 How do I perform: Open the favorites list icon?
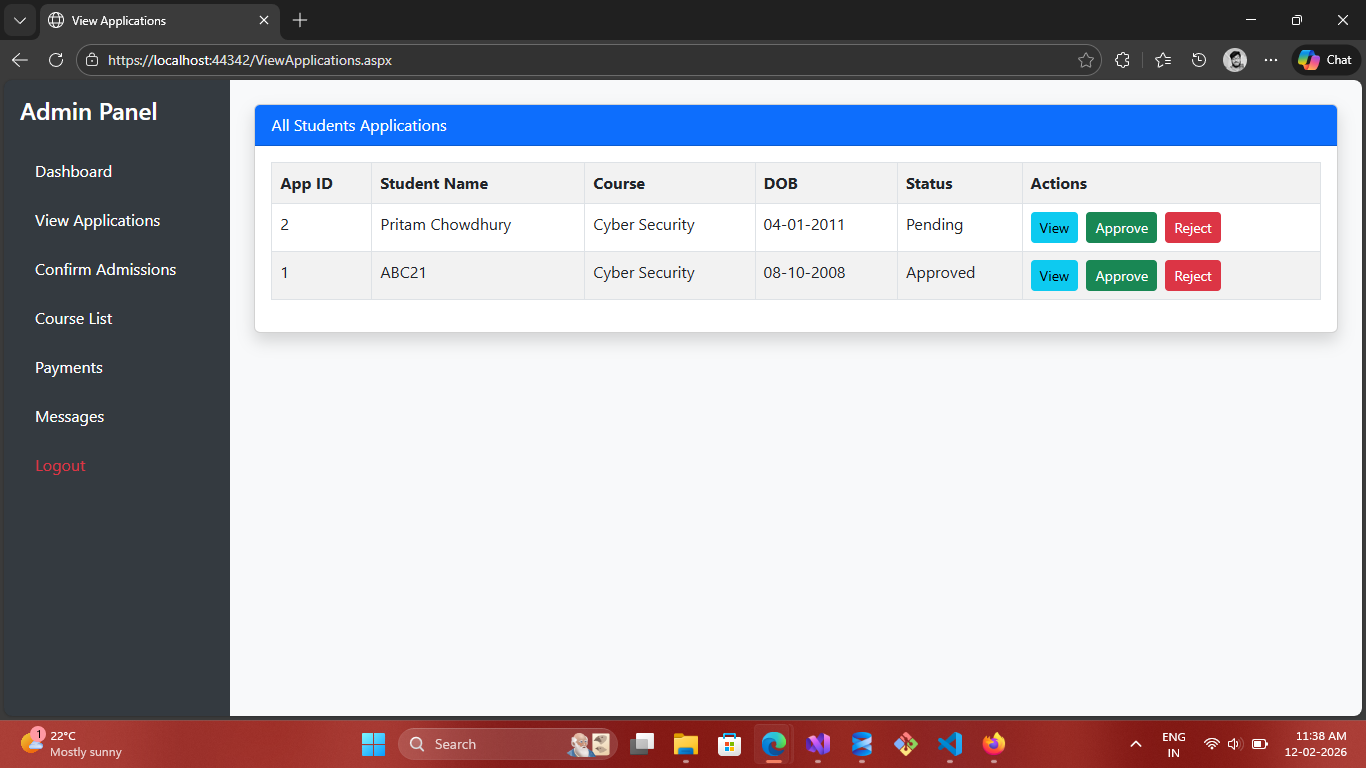click(1162, 60)
